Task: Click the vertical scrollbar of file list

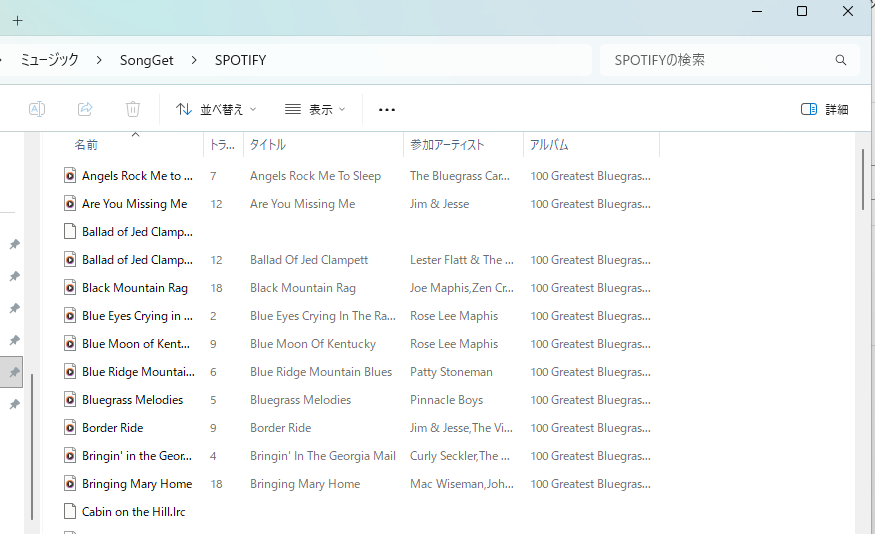Action: (863, 180)
